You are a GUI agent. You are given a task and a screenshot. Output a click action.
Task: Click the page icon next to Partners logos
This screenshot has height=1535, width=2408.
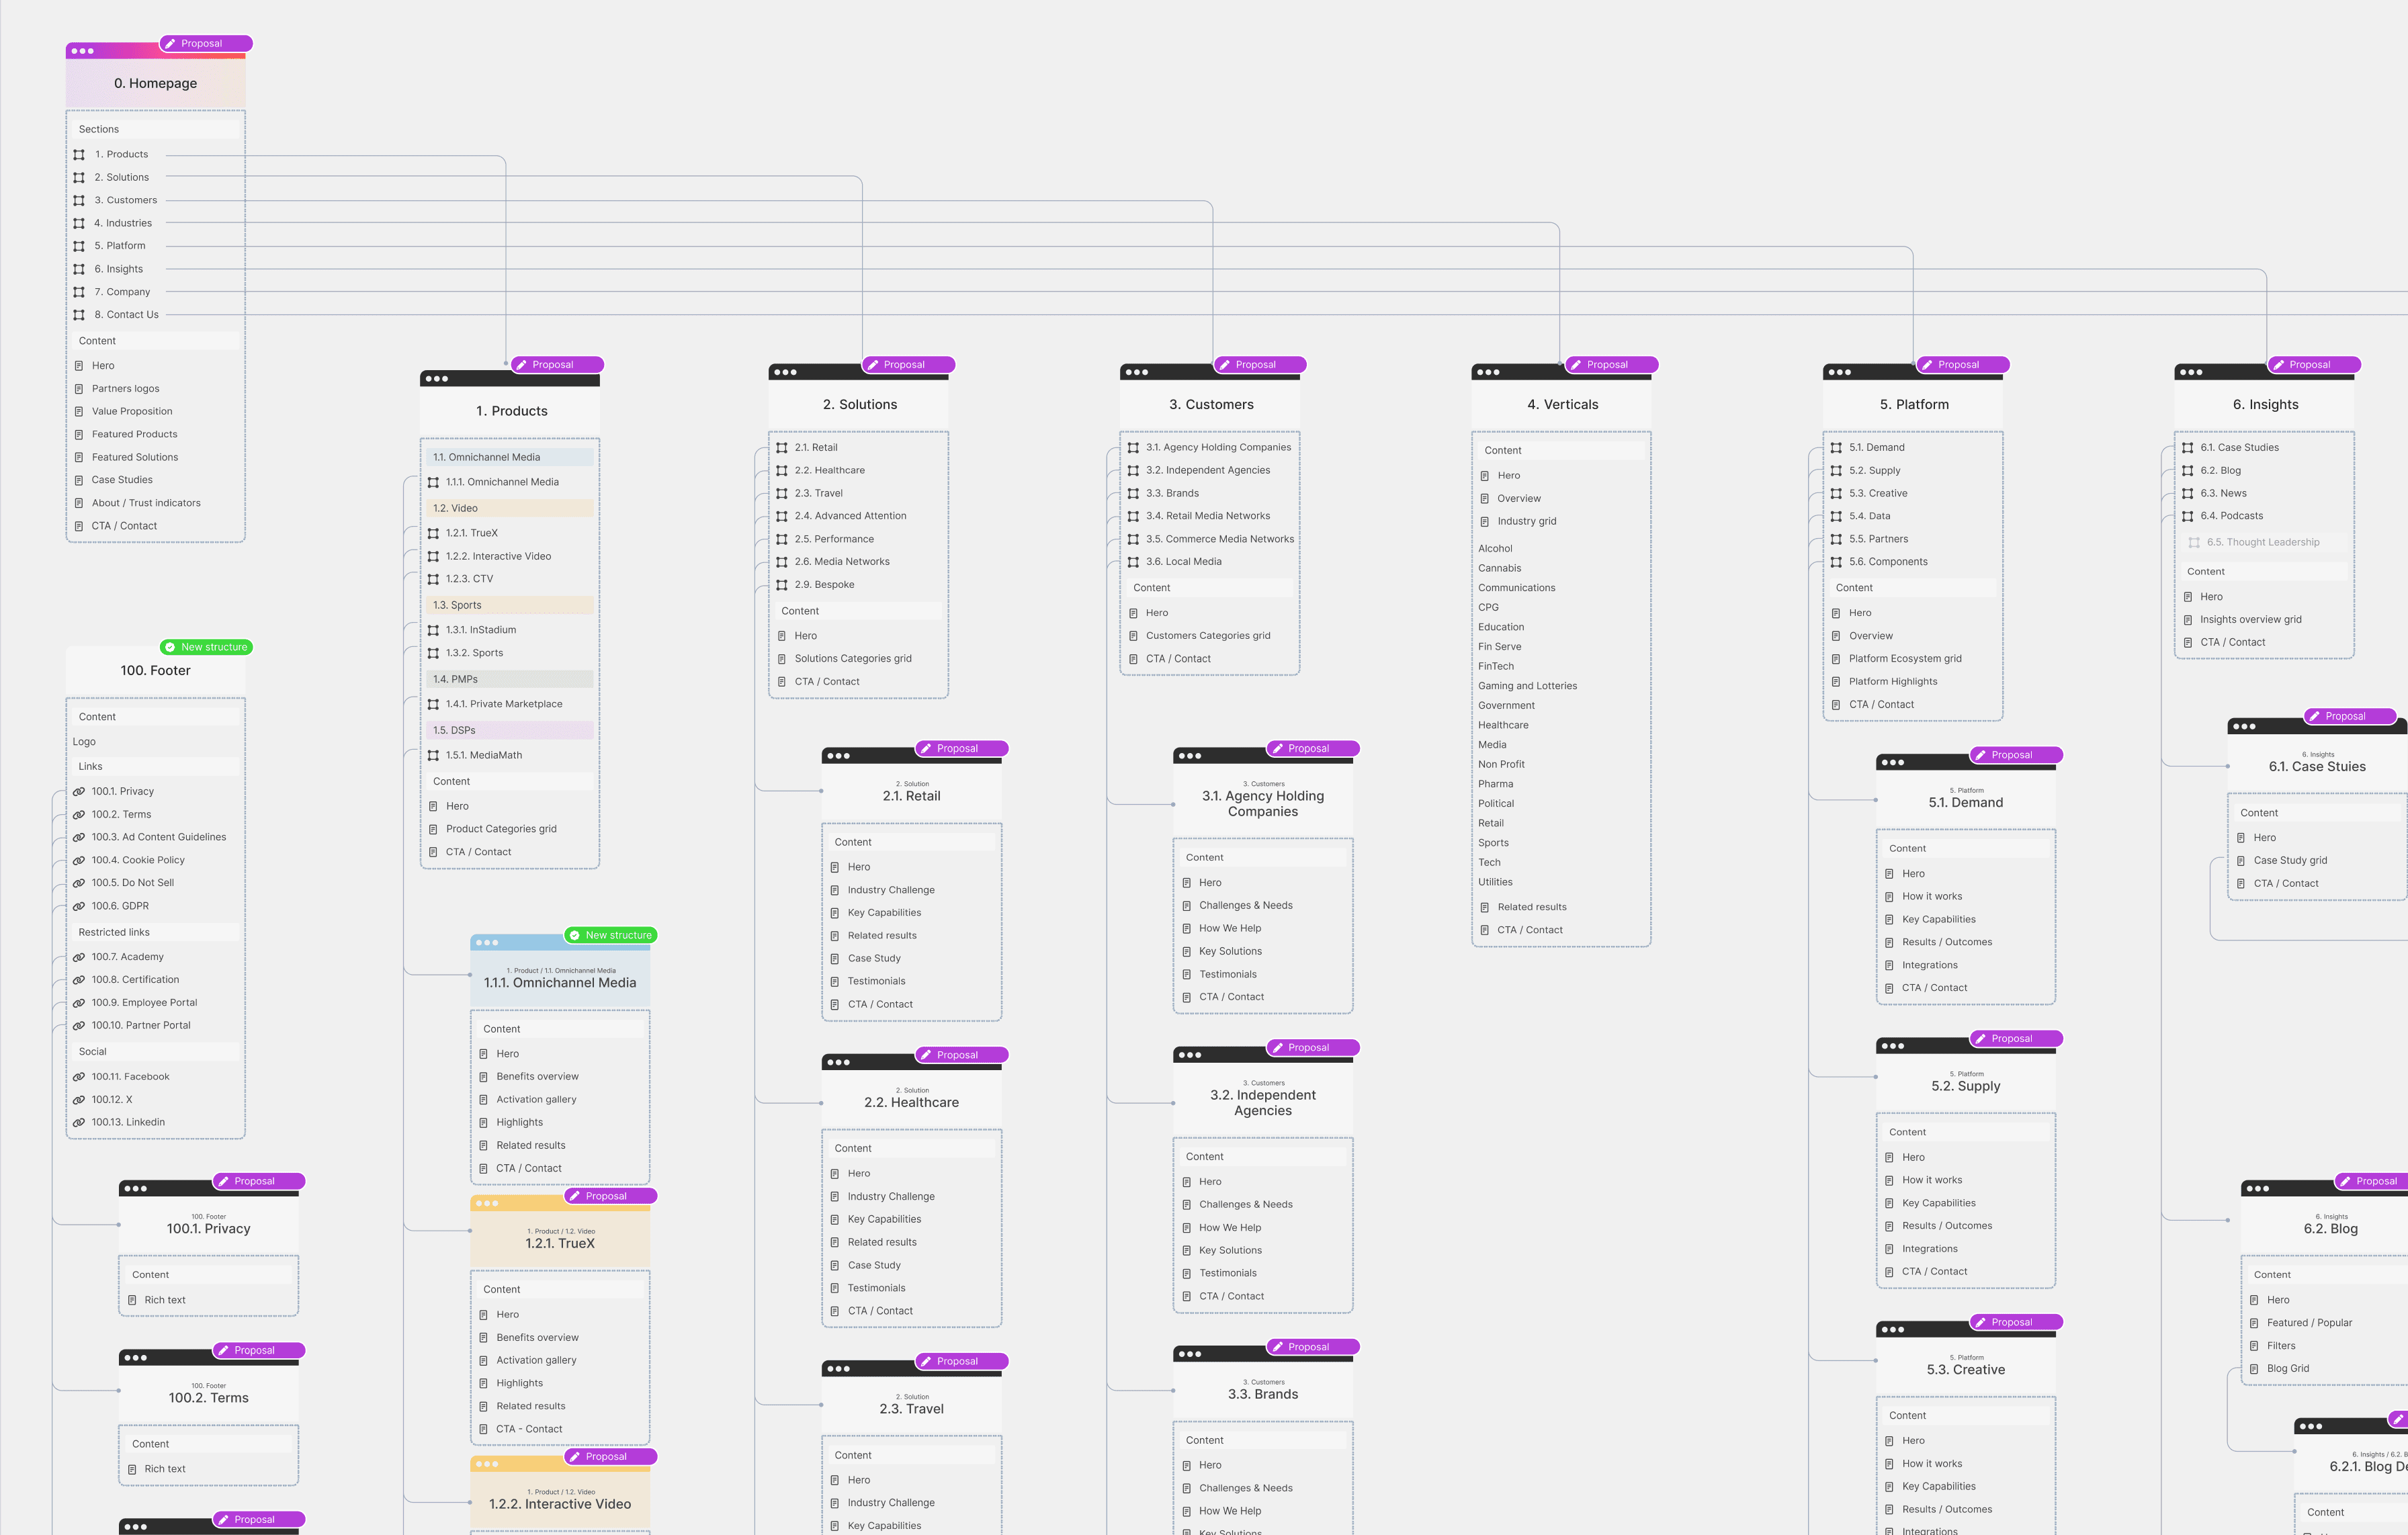click(x=79, y=389)
